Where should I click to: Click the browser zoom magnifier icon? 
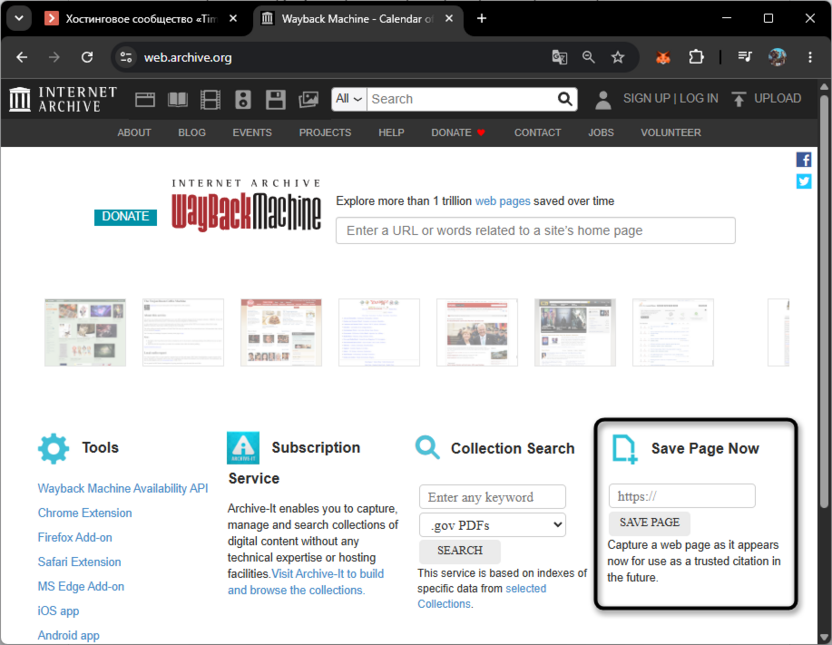tap(588, 57)
